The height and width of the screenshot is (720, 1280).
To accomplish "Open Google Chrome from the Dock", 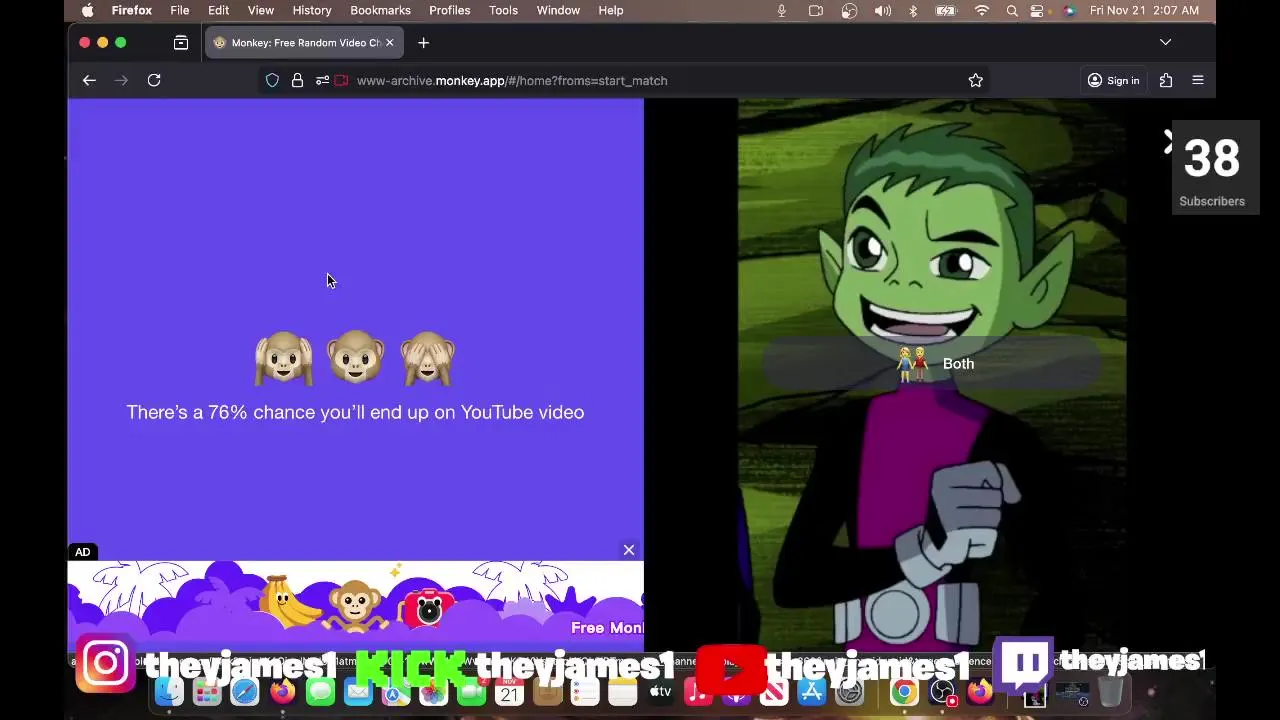I will coord(904,691).
